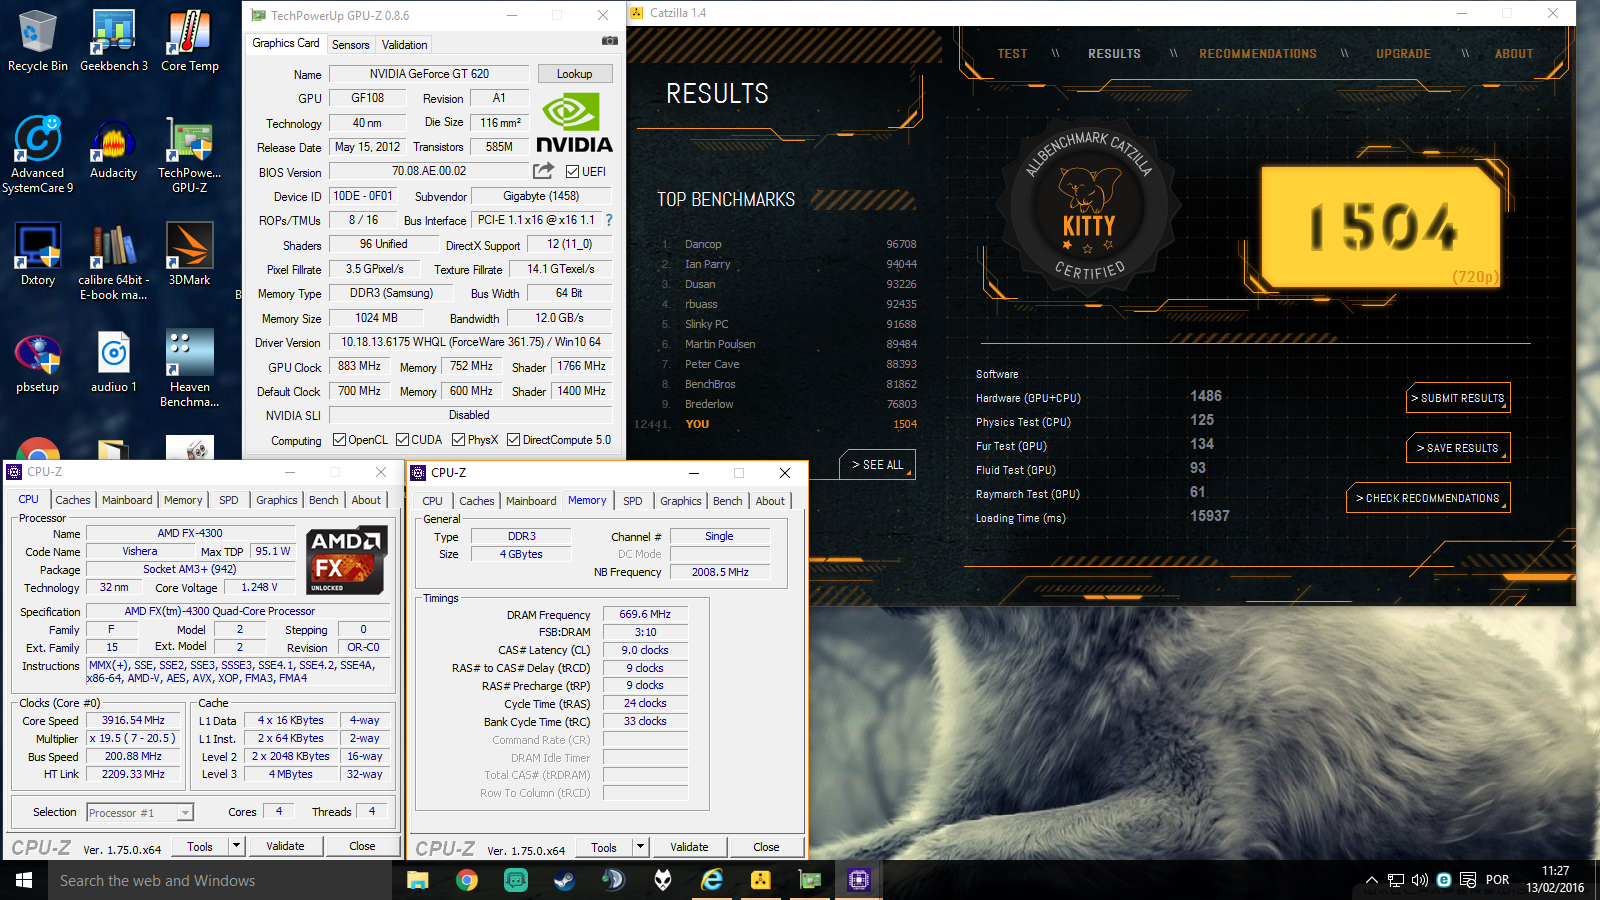Click the Lookup button in GPU-Z

[x=574, y=74]
